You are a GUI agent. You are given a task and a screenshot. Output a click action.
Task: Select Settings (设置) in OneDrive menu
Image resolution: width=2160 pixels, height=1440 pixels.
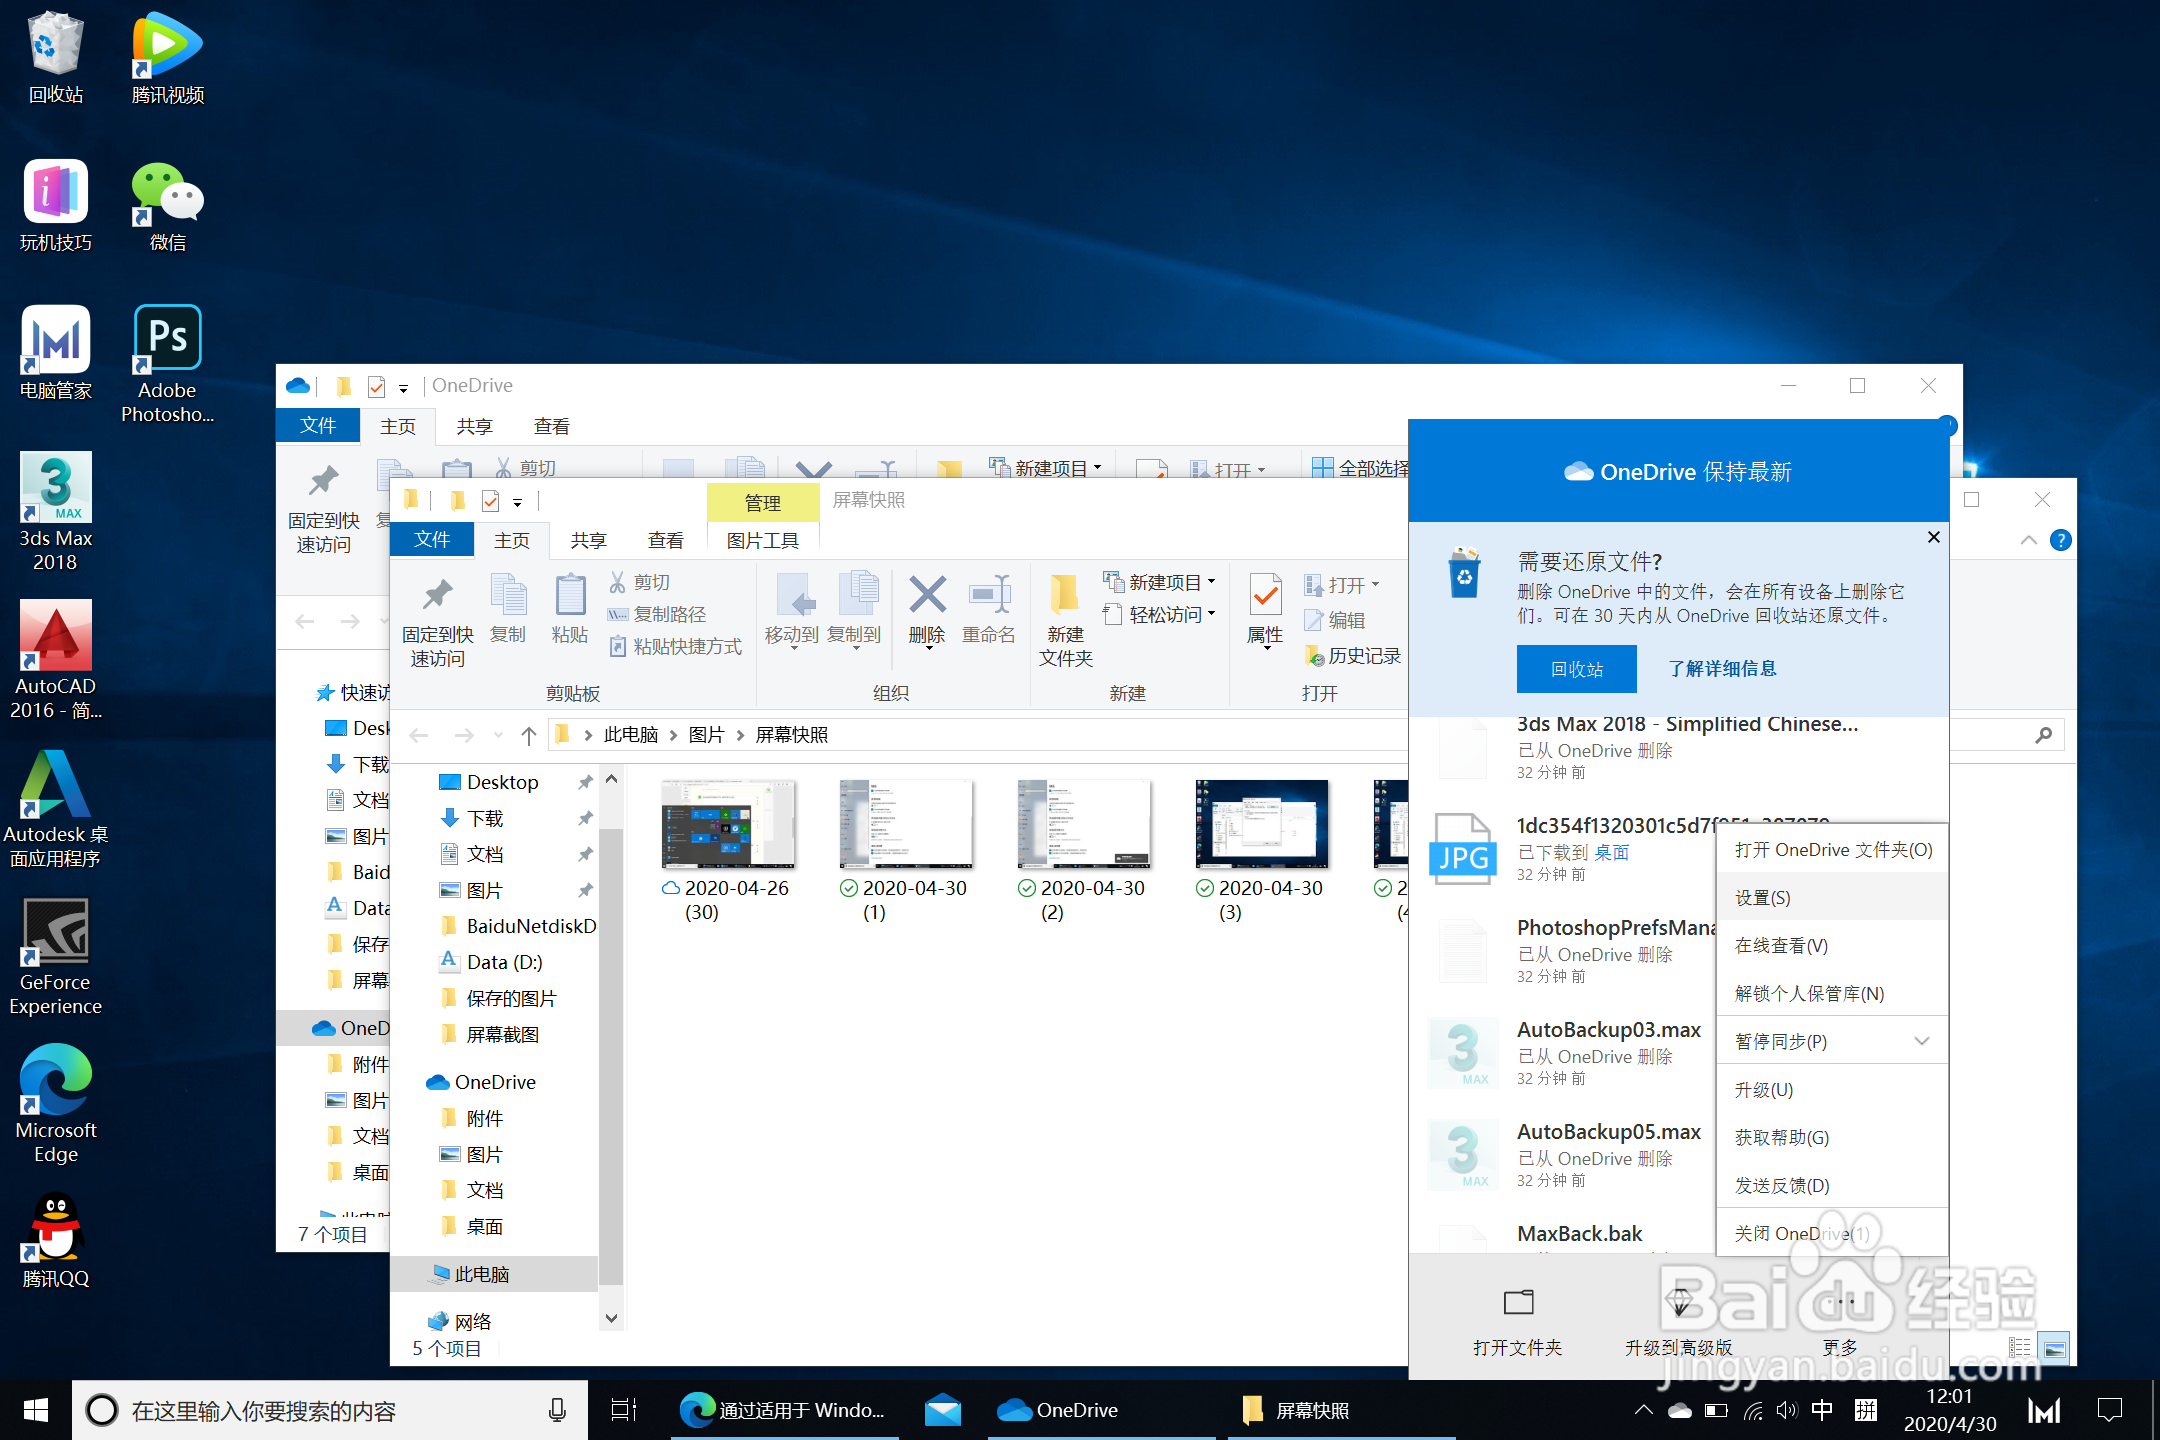point(1832,897)
